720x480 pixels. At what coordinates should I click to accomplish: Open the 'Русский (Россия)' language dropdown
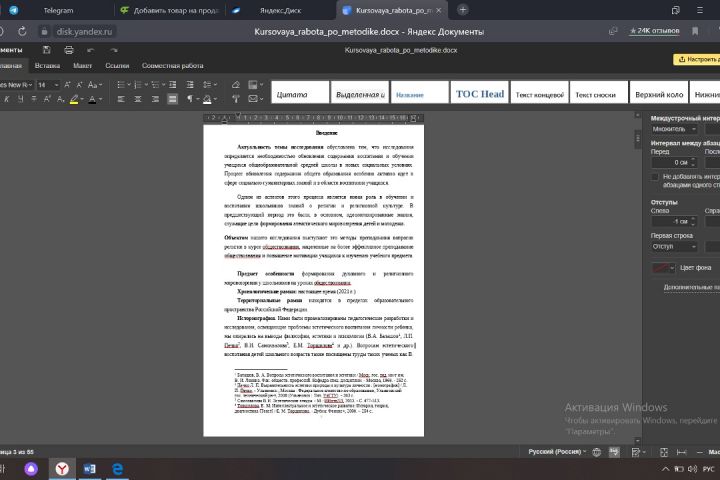tap(557, 452)
